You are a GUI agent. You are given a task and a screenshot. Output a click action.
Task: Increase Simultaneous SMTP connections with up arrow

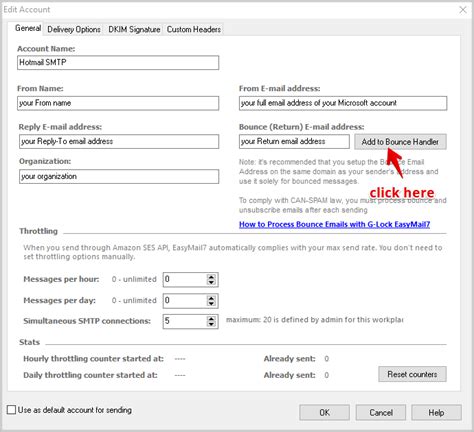click(211, 318)
